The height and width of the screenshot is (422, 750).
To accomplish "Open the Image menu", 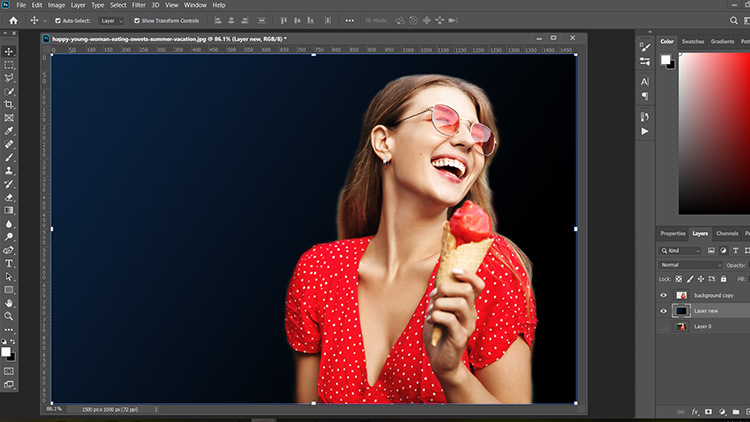I will (x=56, y=5).
